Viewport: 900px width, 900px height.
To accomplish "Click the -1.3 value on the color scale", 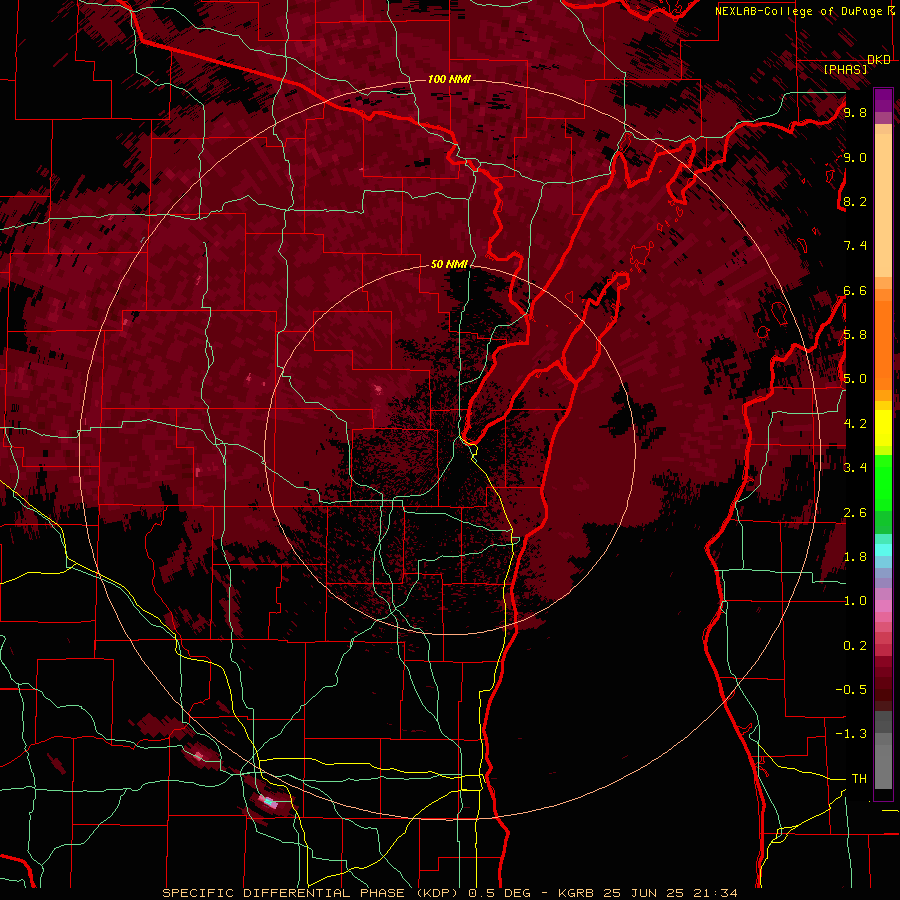I will click(851, 734).
